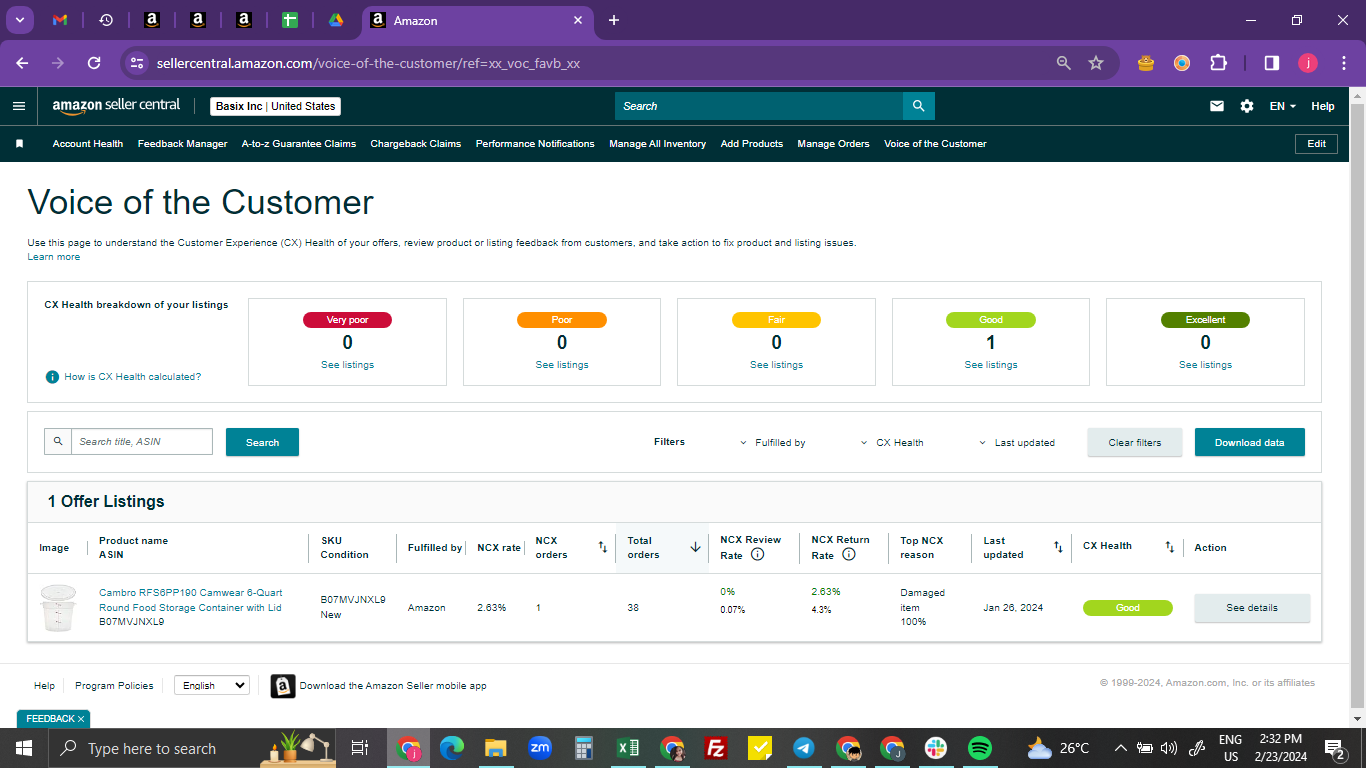Click the top Seller Central search field
Viewport: 1366px width, 768px height.
(x=759, y=106)
